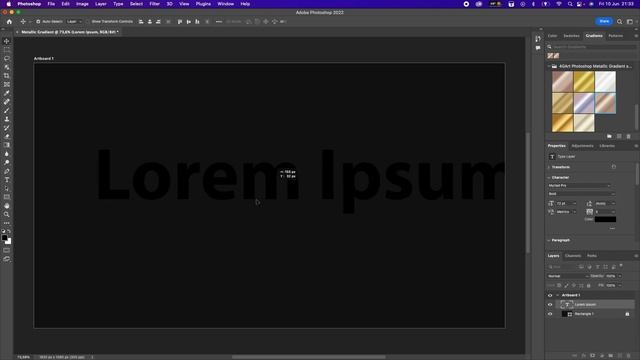
Task: Switch to the Adjustments tab
Action: tap(582, 146)
